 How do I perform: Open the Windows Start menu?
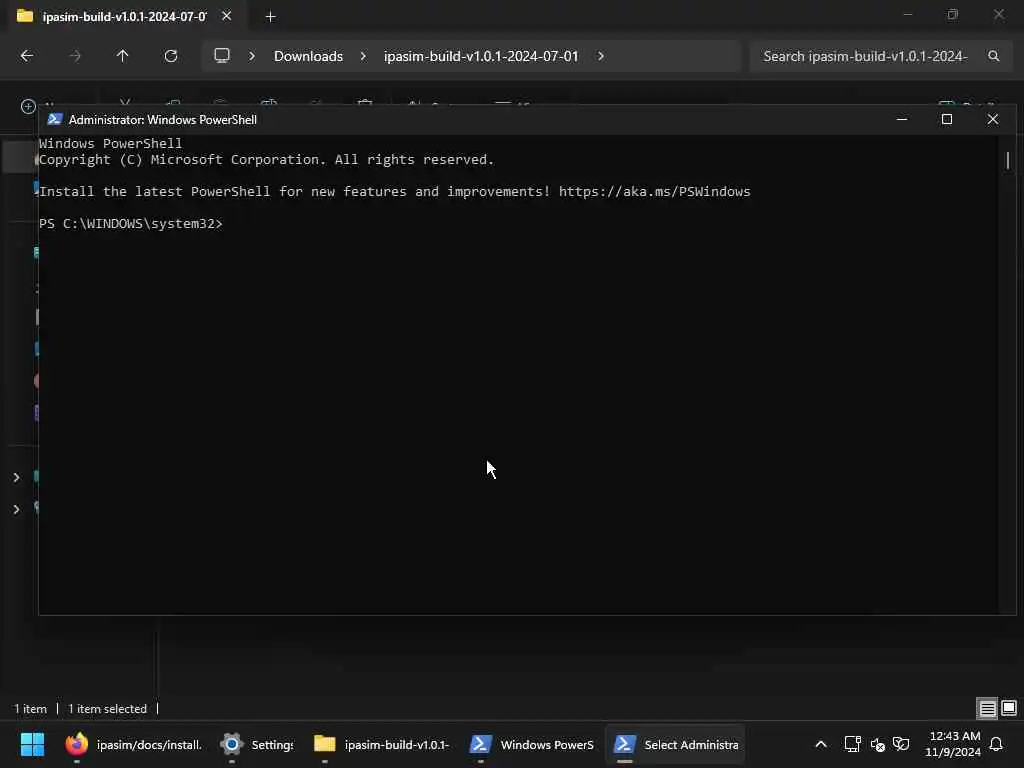32,744
